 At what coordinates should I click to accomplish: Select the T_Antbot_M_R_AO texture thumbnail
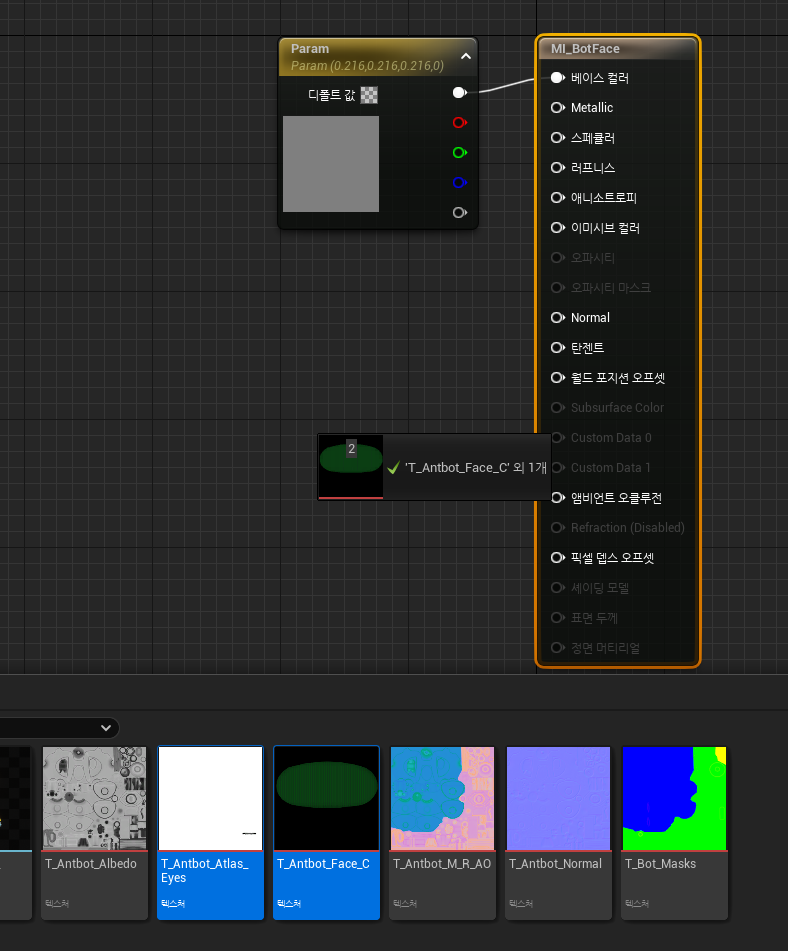(x=442, y=798)
